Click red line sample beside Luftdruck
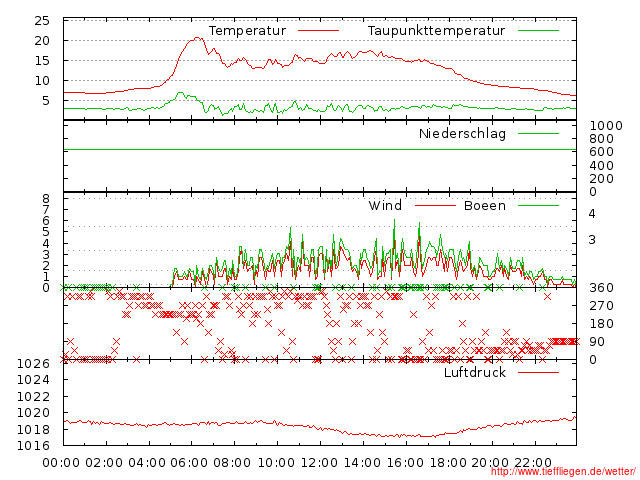640x480 pixels. click(x=538, y=372)
